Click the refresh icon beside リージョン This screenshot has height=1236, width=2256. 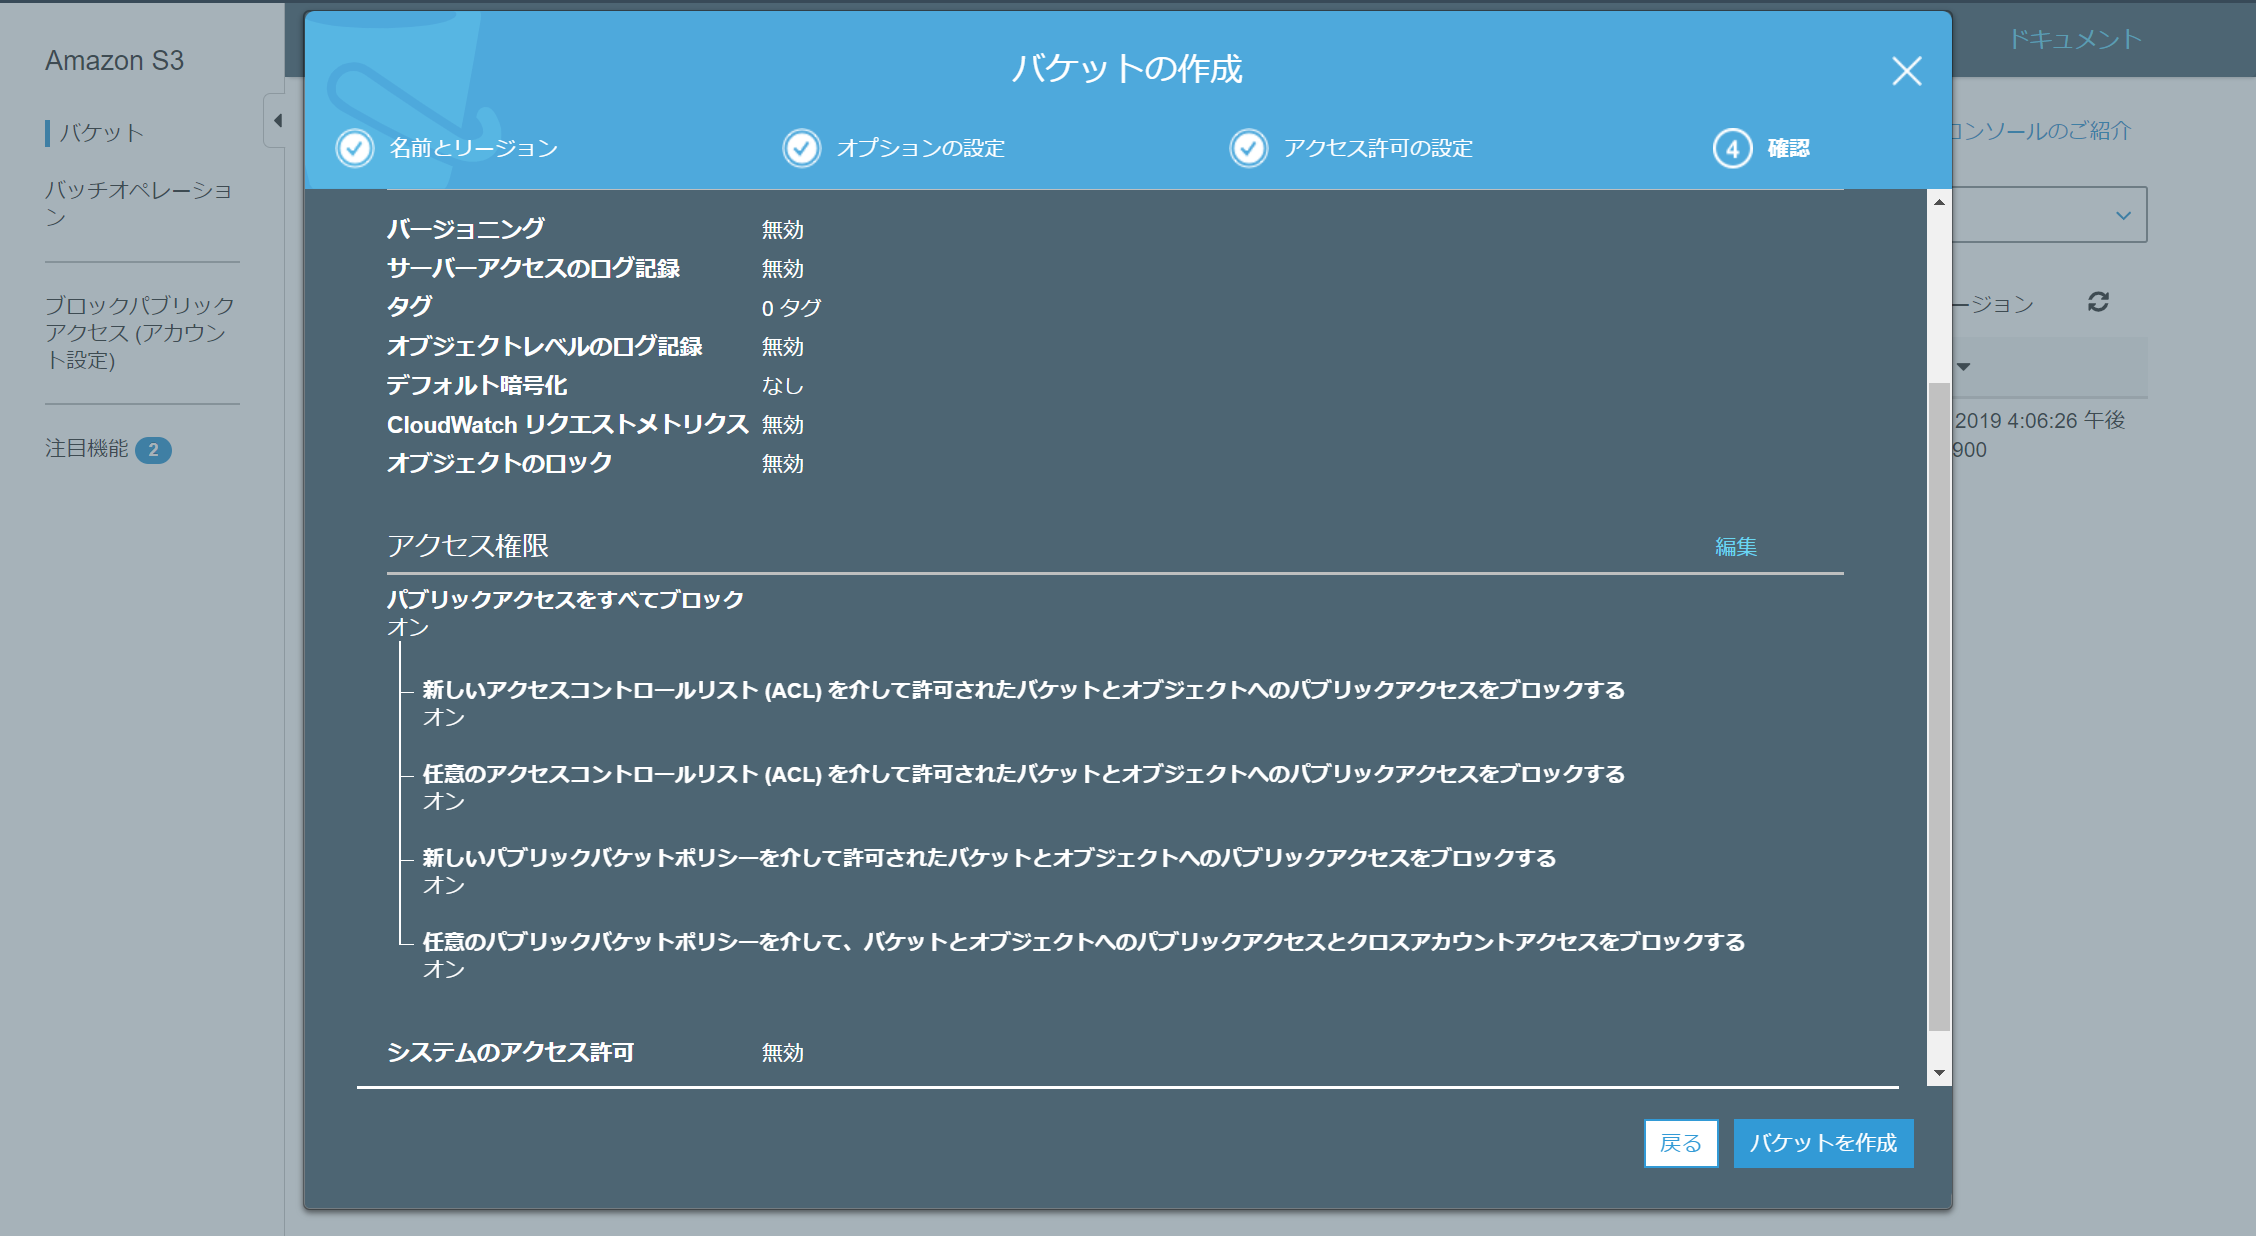coord(2098,302)
